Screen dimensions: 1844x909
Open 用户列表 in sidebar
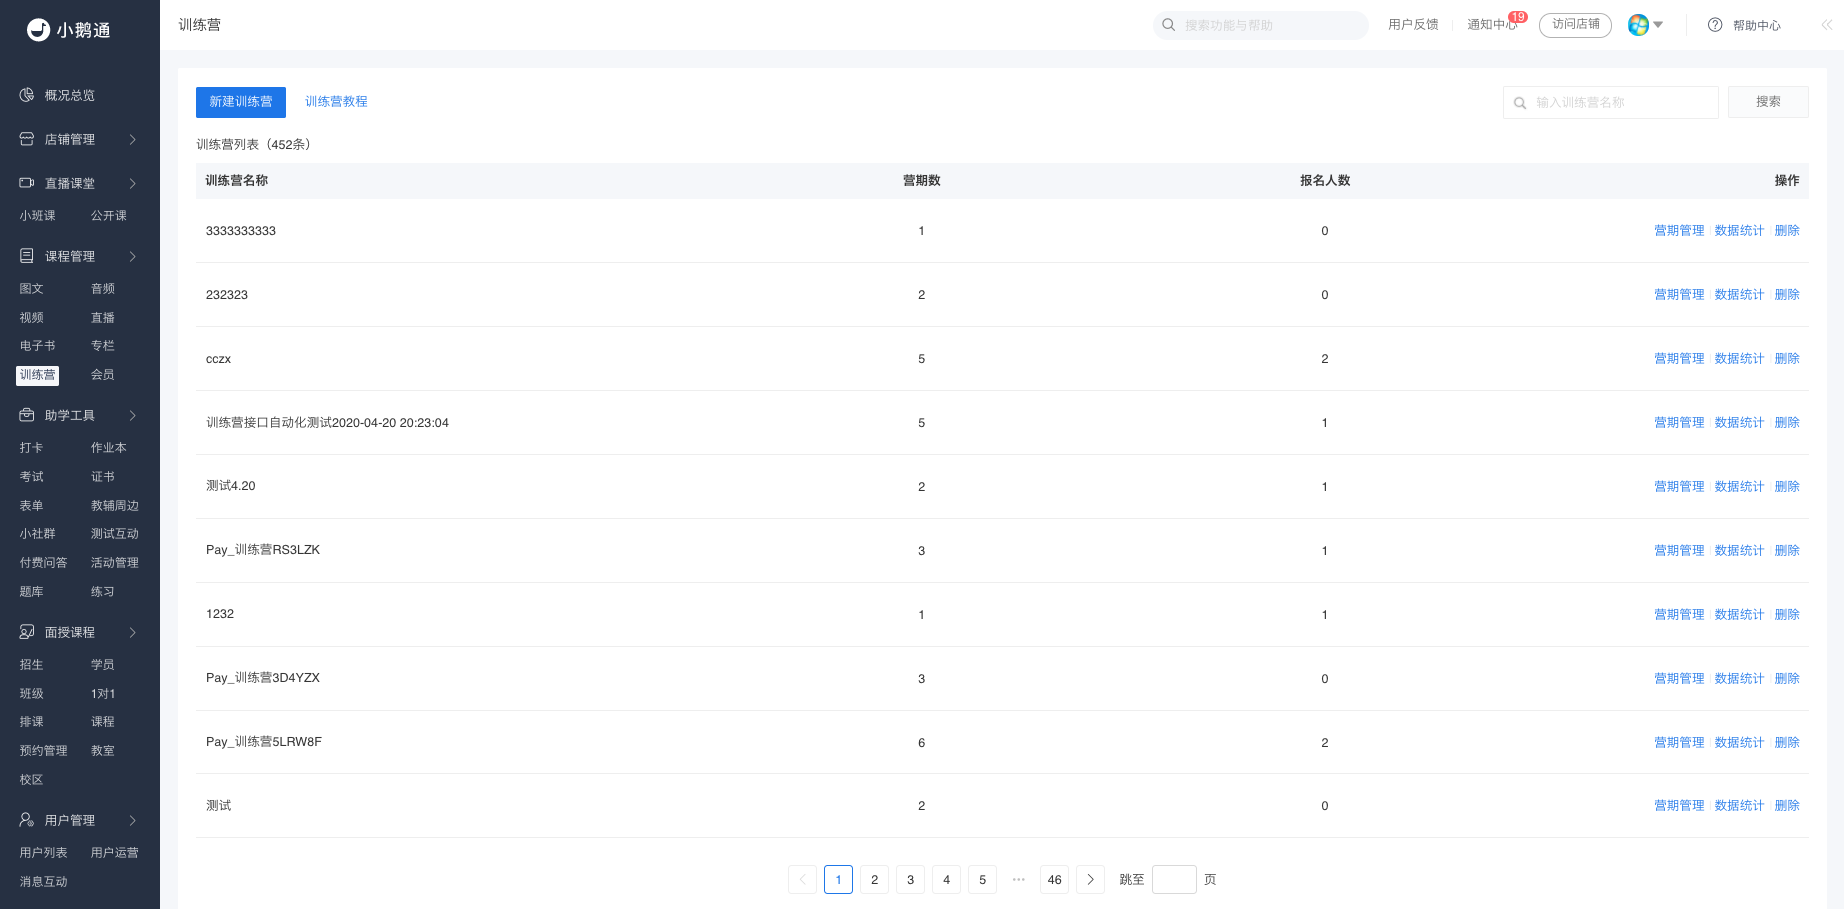44,853
